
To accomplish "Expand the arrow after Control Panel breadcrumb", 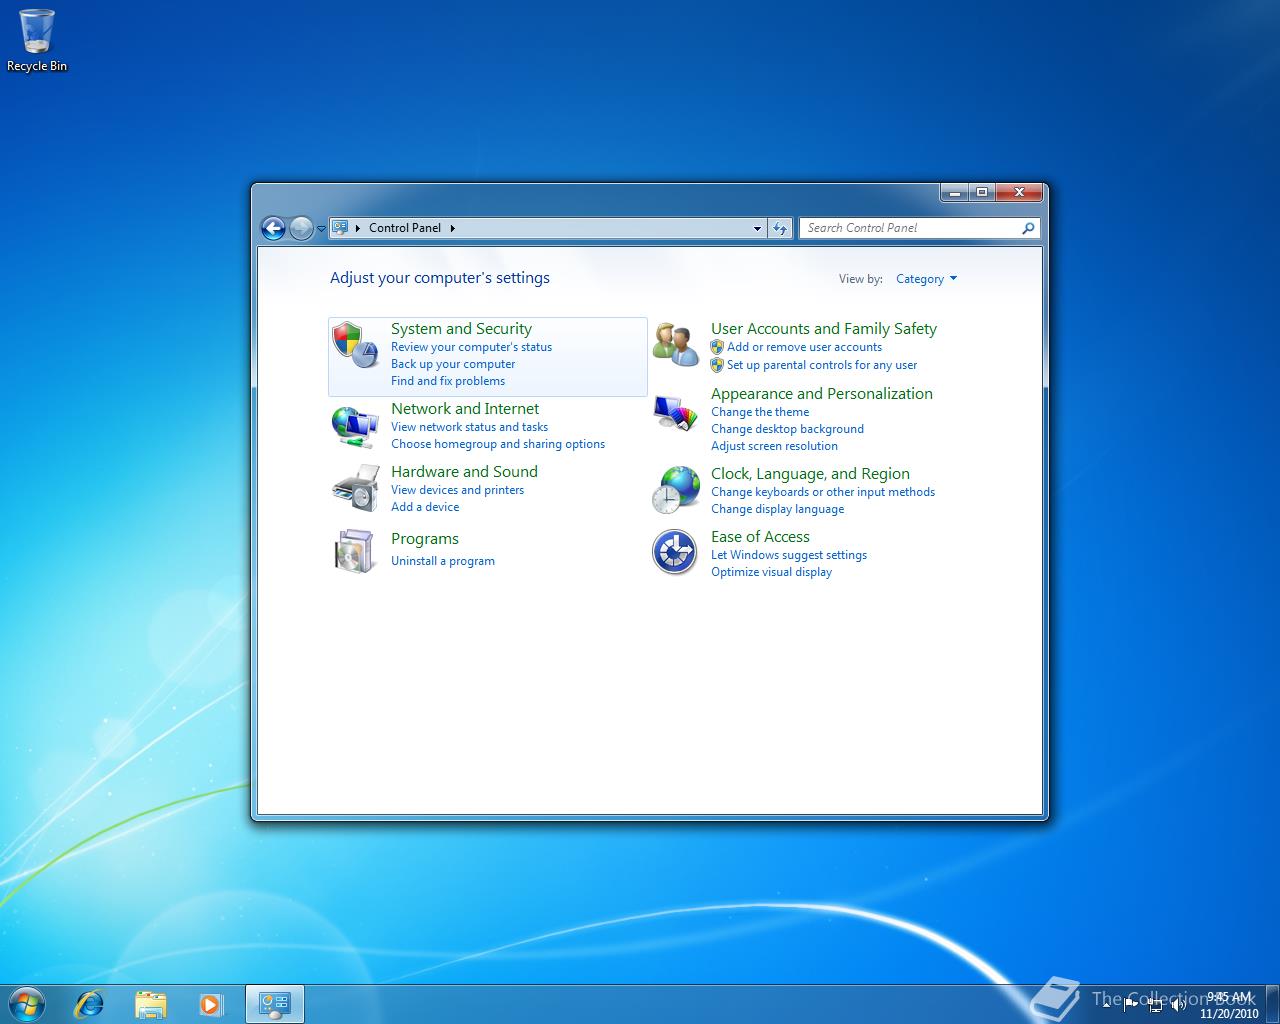I will pos(452,228).
